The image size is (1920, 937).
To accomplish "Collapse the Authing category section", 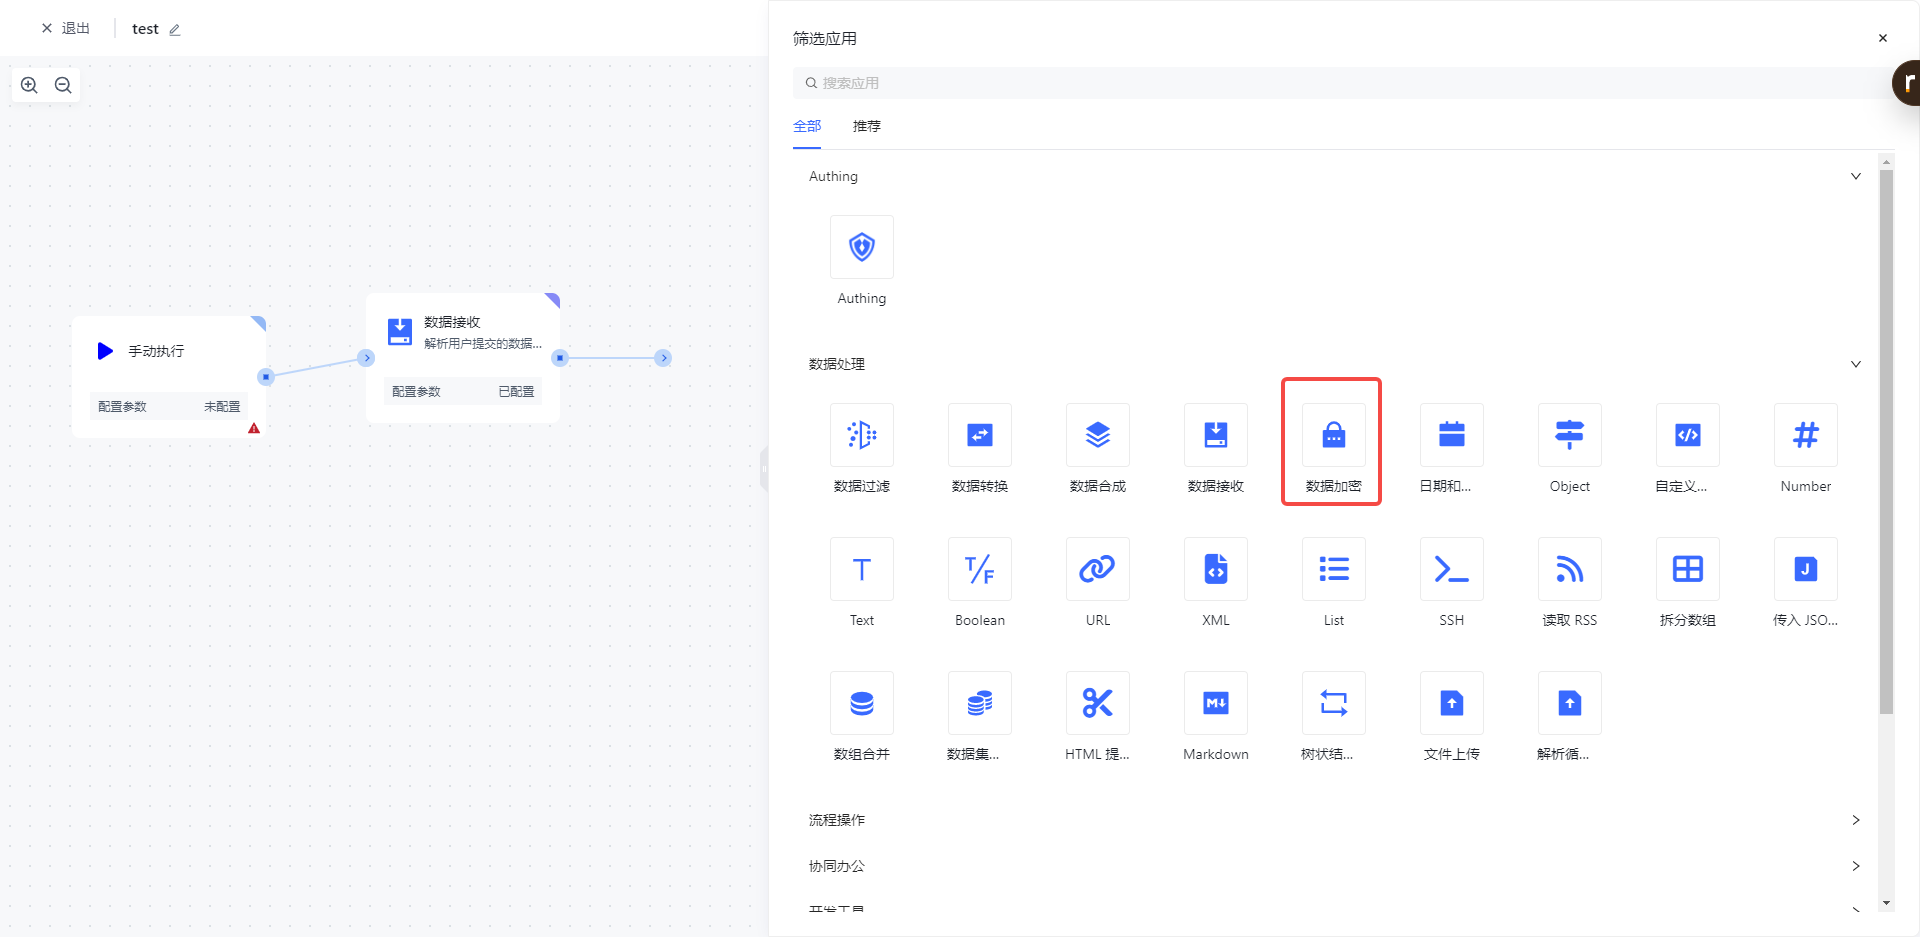I will tap(1855, 176).
